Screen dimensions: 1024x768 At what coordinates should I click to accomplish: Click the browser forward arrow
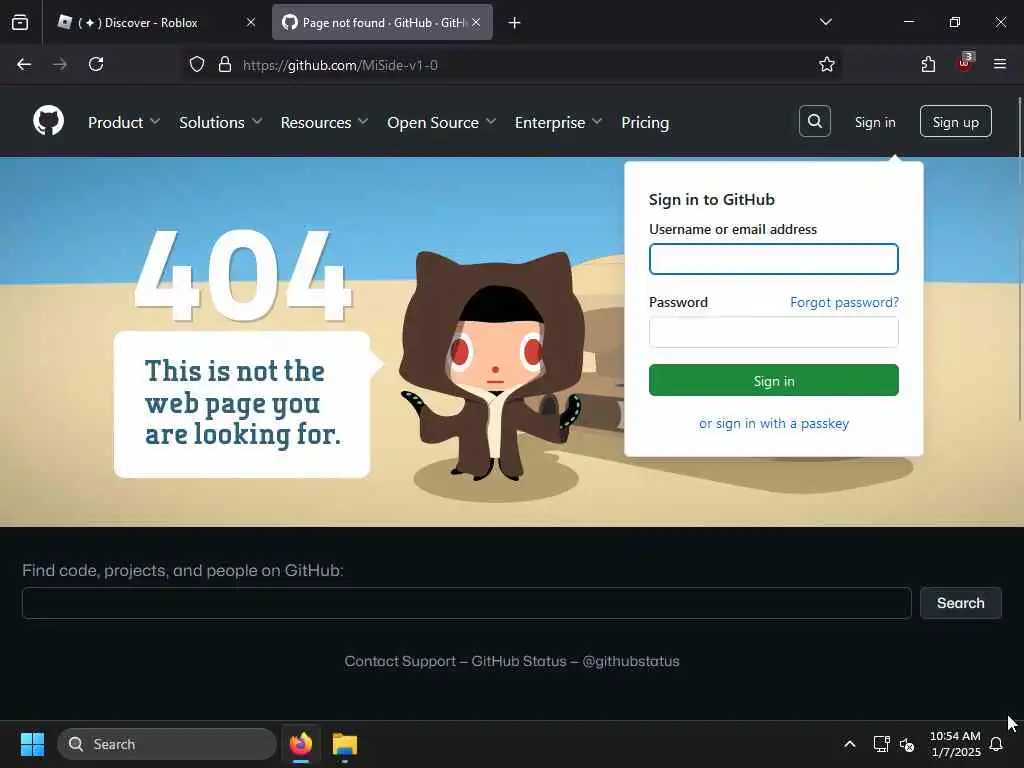pyautogui.click(x=60, y=64)
